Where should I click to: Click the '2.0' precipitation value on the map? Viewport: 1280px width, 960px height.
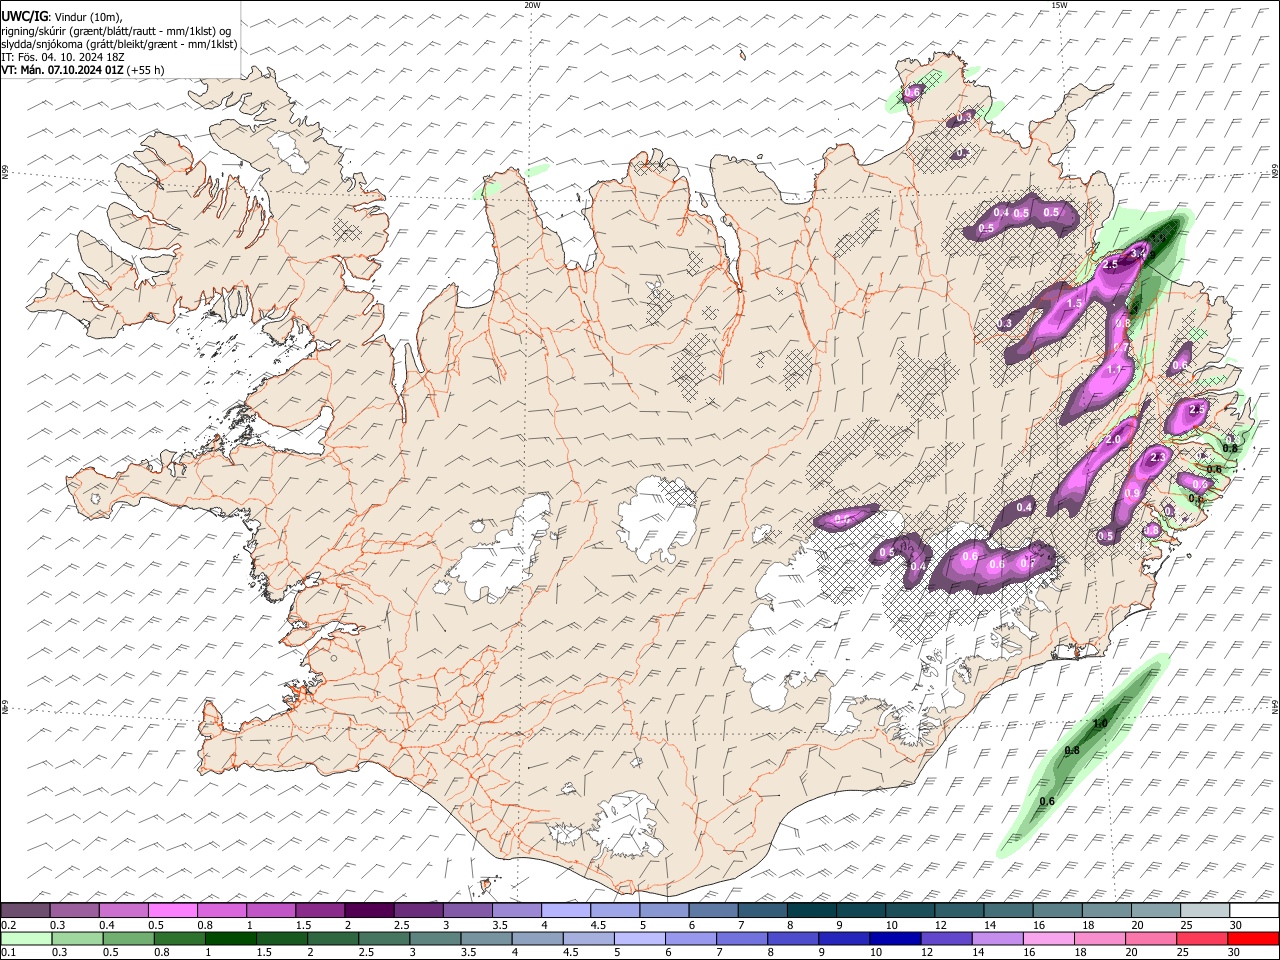1112,440
